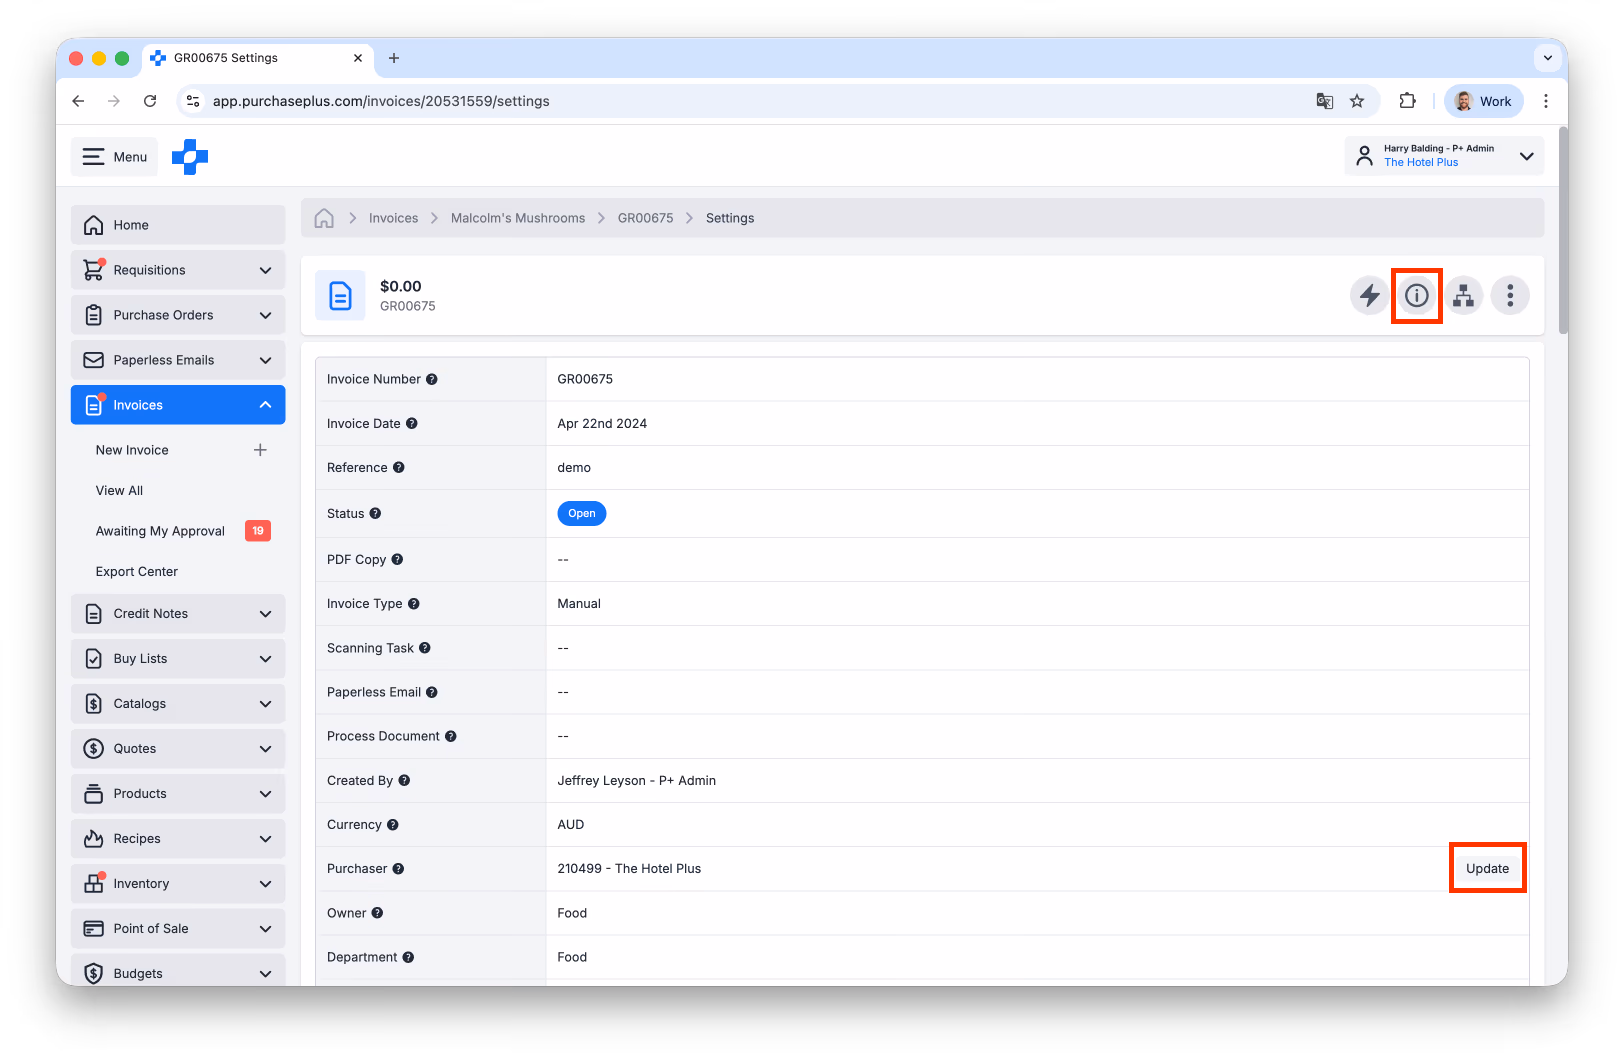Click help icon next to Status
Viewport: 1624px width, 1060px height.
tap(376, 514)
